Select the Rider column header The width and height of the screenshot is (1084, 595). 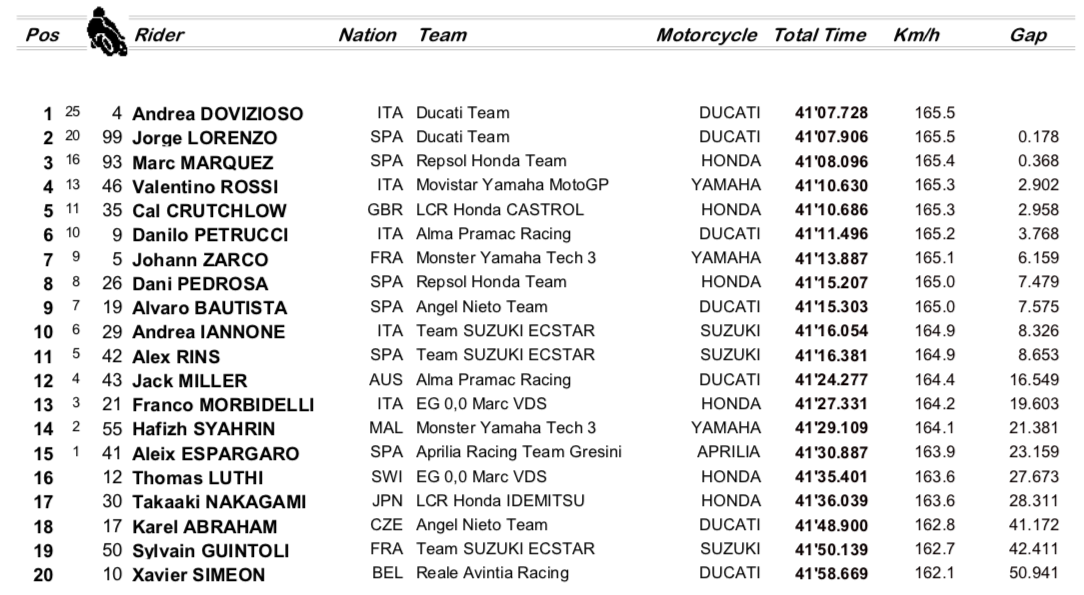tap(160, 35)
